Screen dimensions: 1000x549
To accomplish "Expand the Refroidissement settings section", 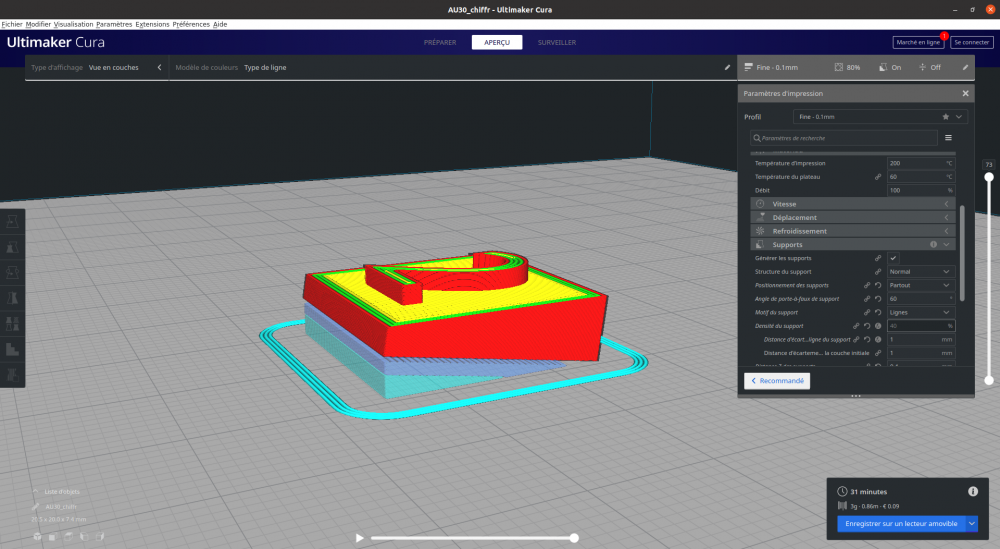I will (853, 231).
